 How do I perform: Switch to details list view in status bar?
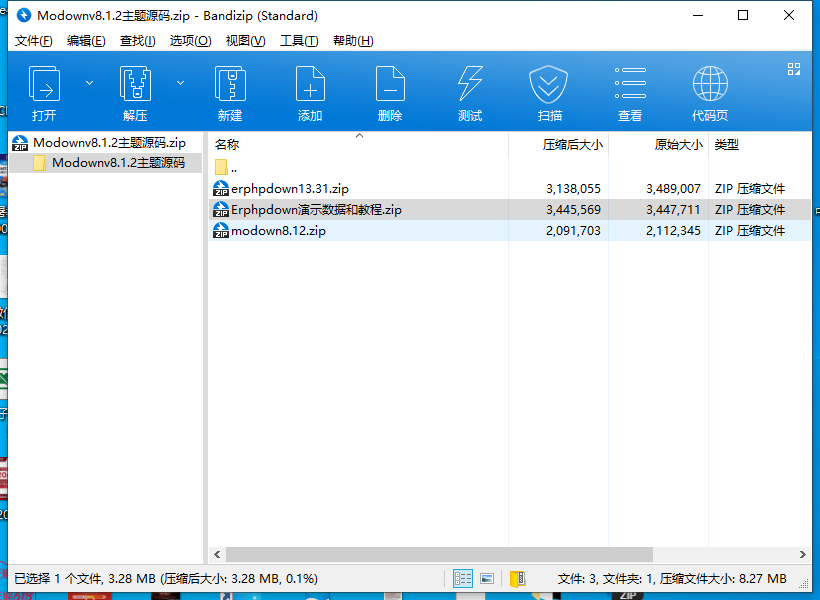[463, 579]
